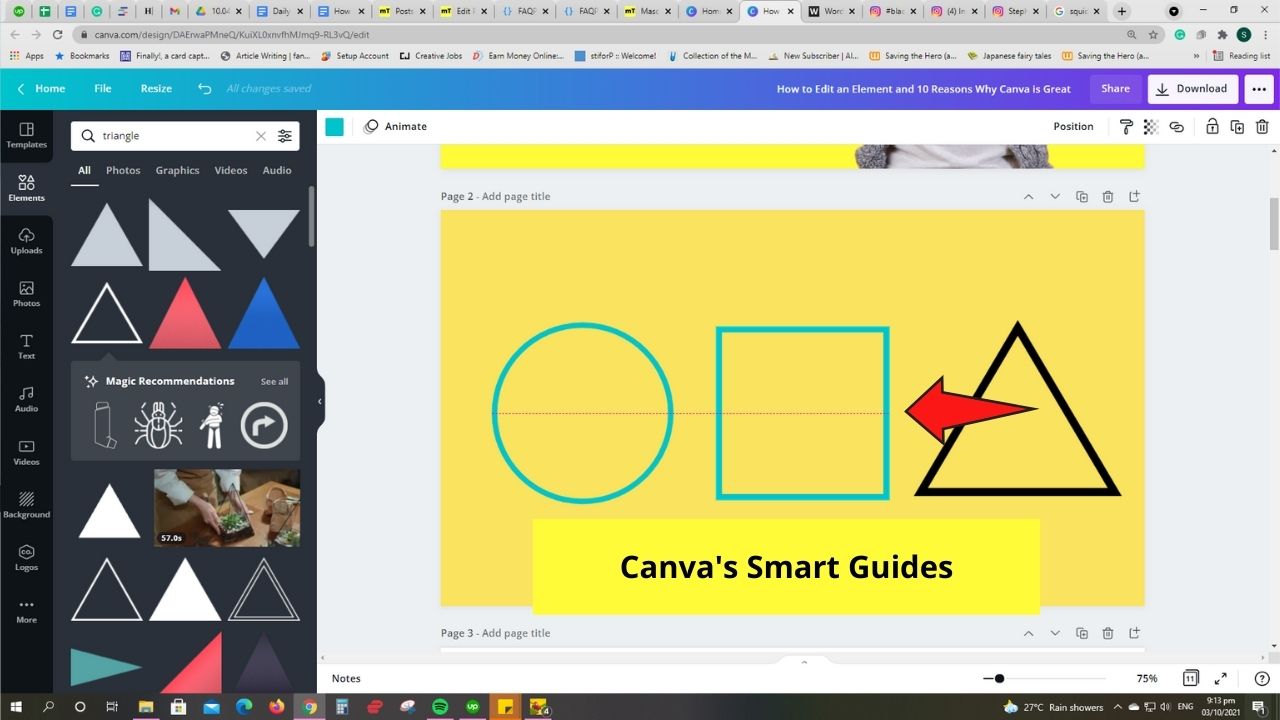Open search filter settings

[x=285, y=136]
